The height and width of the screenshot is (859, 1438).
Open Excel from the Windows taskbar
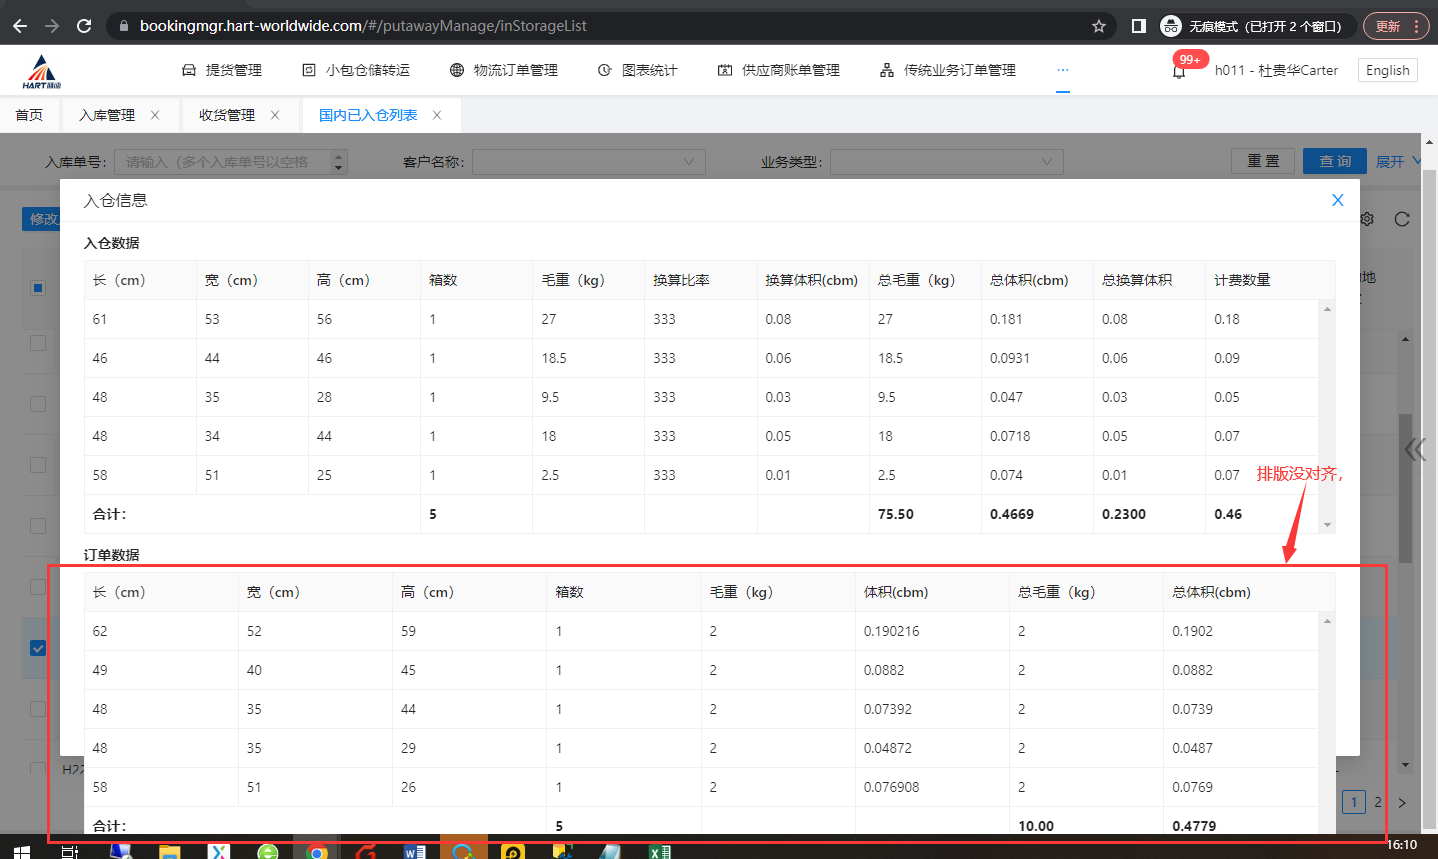pos(660,851)
